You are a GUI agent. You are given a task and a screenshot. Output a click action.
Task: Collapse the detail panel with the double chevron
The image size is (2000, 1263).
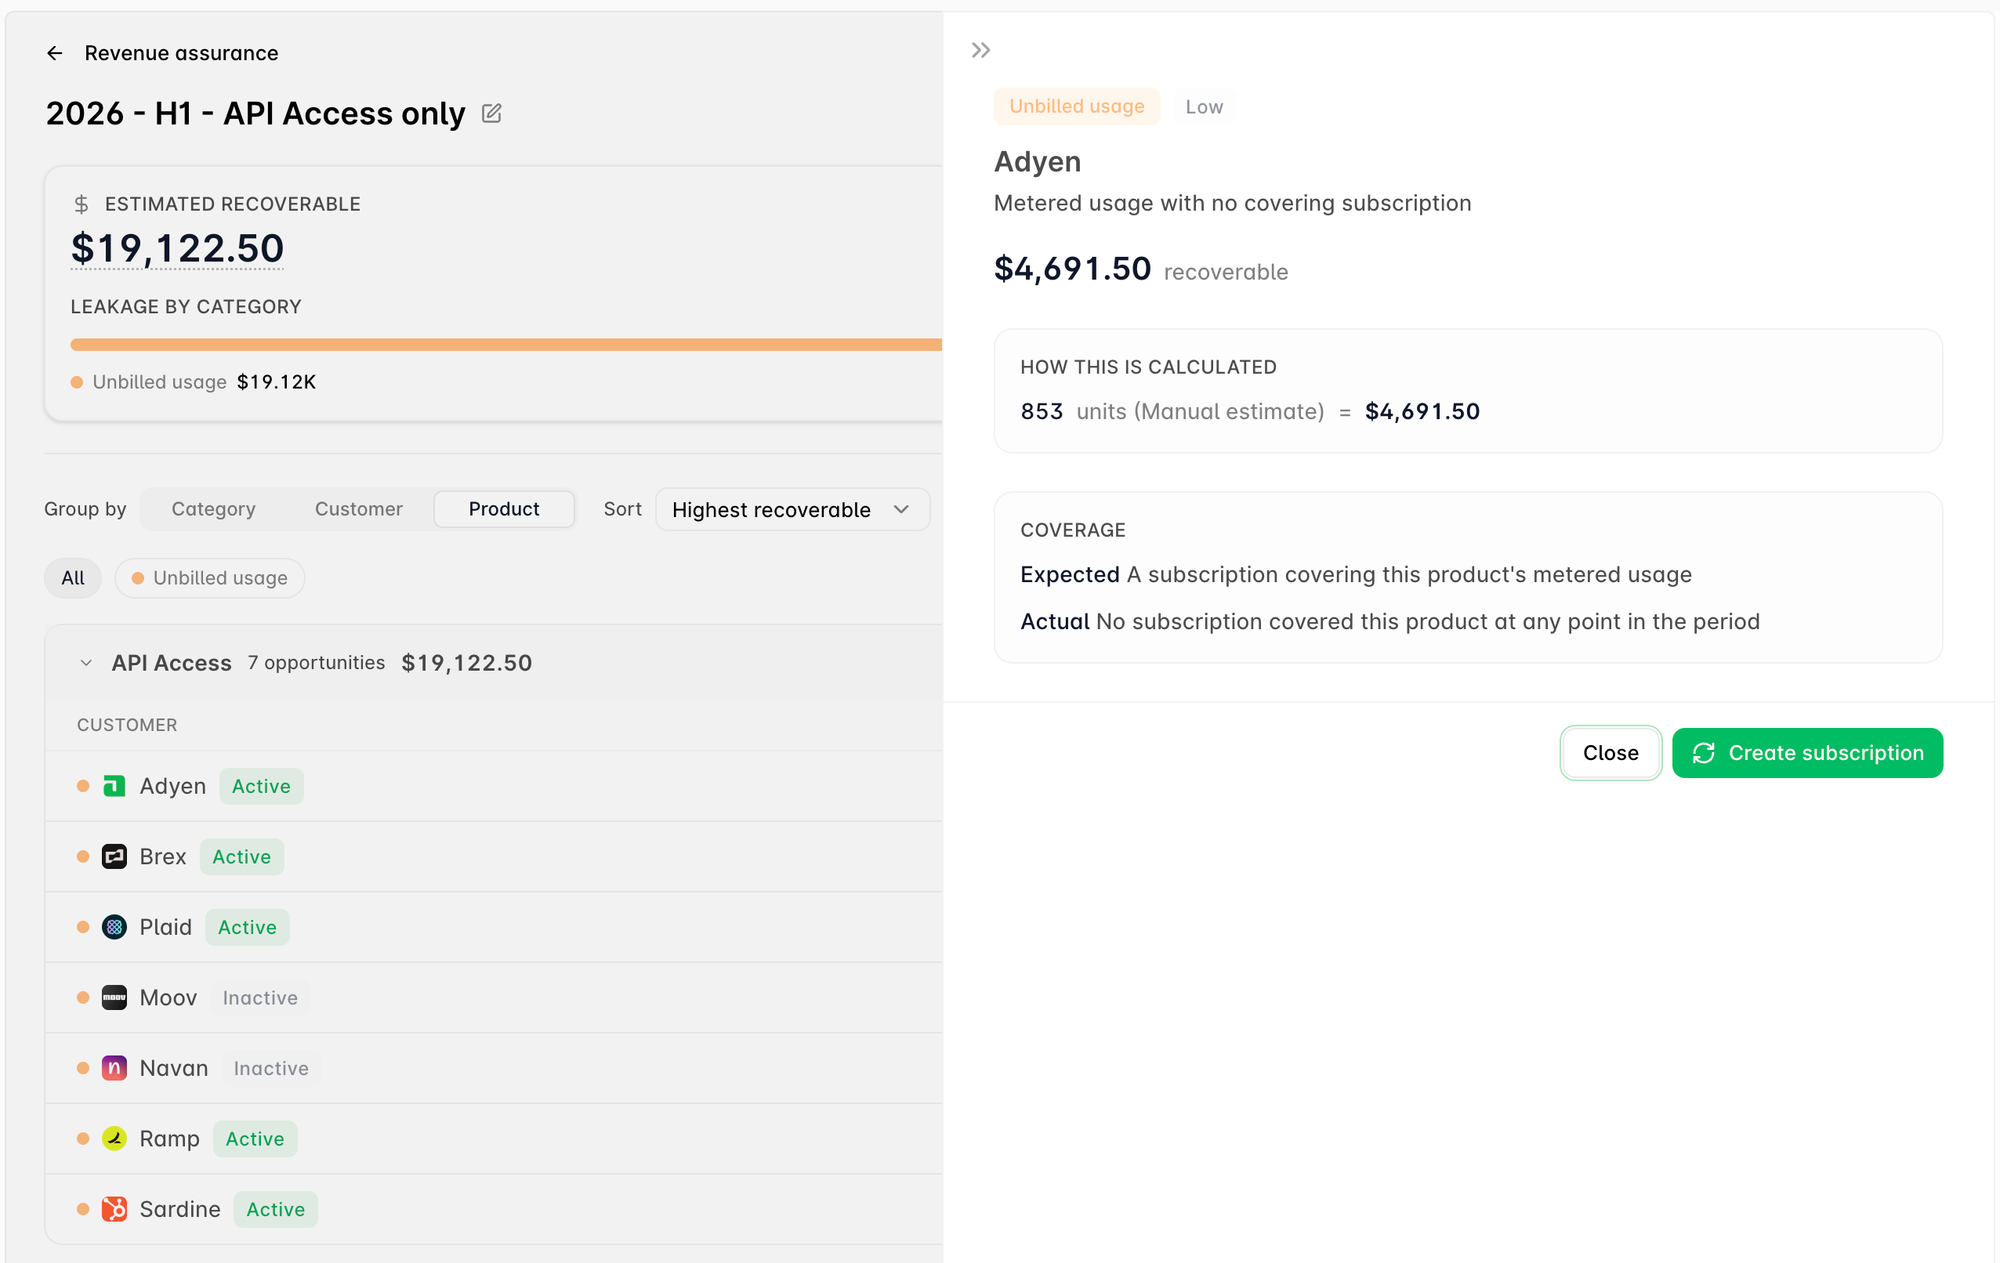[x=981, y=50]
